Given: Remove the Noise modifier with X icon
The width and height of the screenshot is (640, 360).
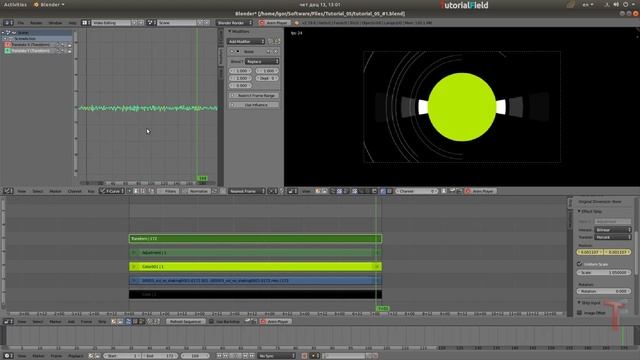Looking at the screenshot, I should [276, 52].
